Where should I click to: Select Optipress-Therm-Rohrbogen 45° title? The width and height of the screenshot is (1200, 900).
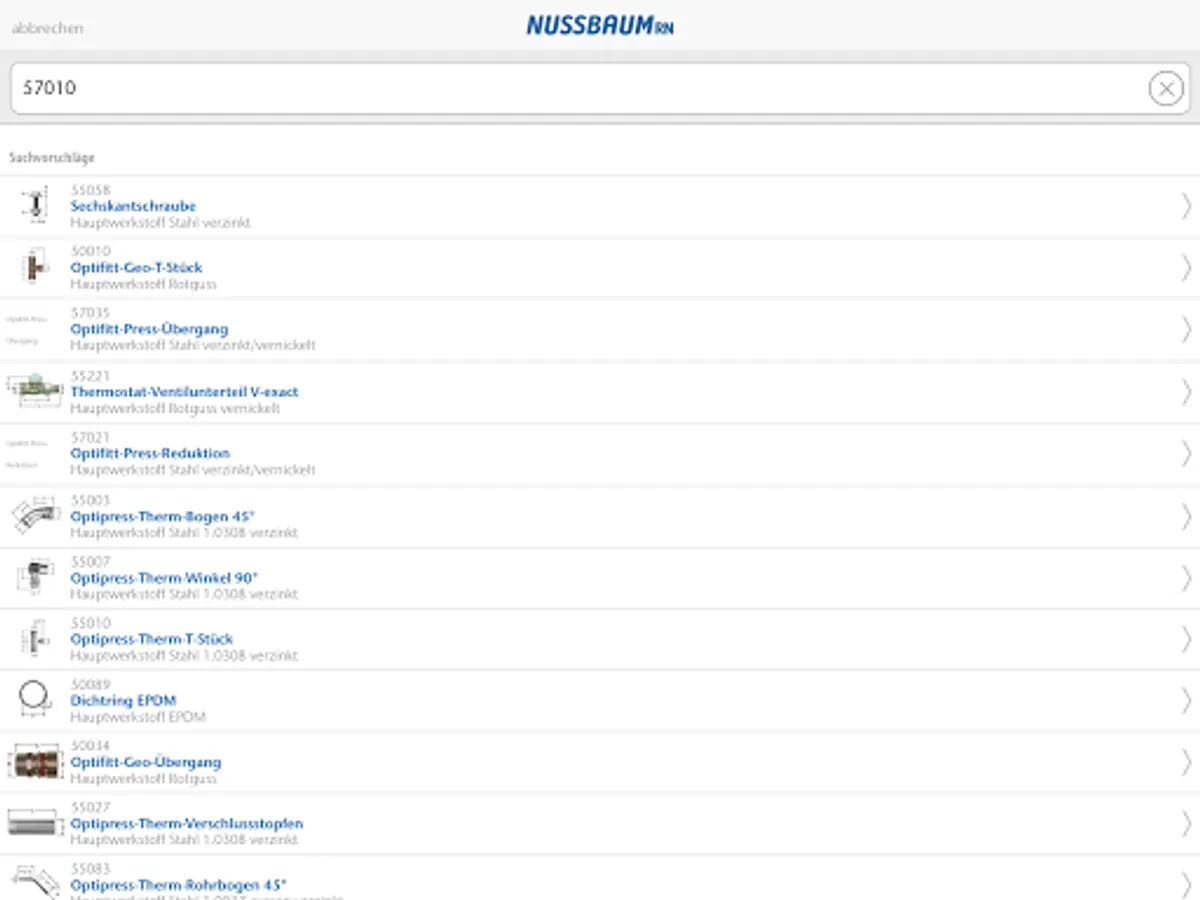[178, 885]
